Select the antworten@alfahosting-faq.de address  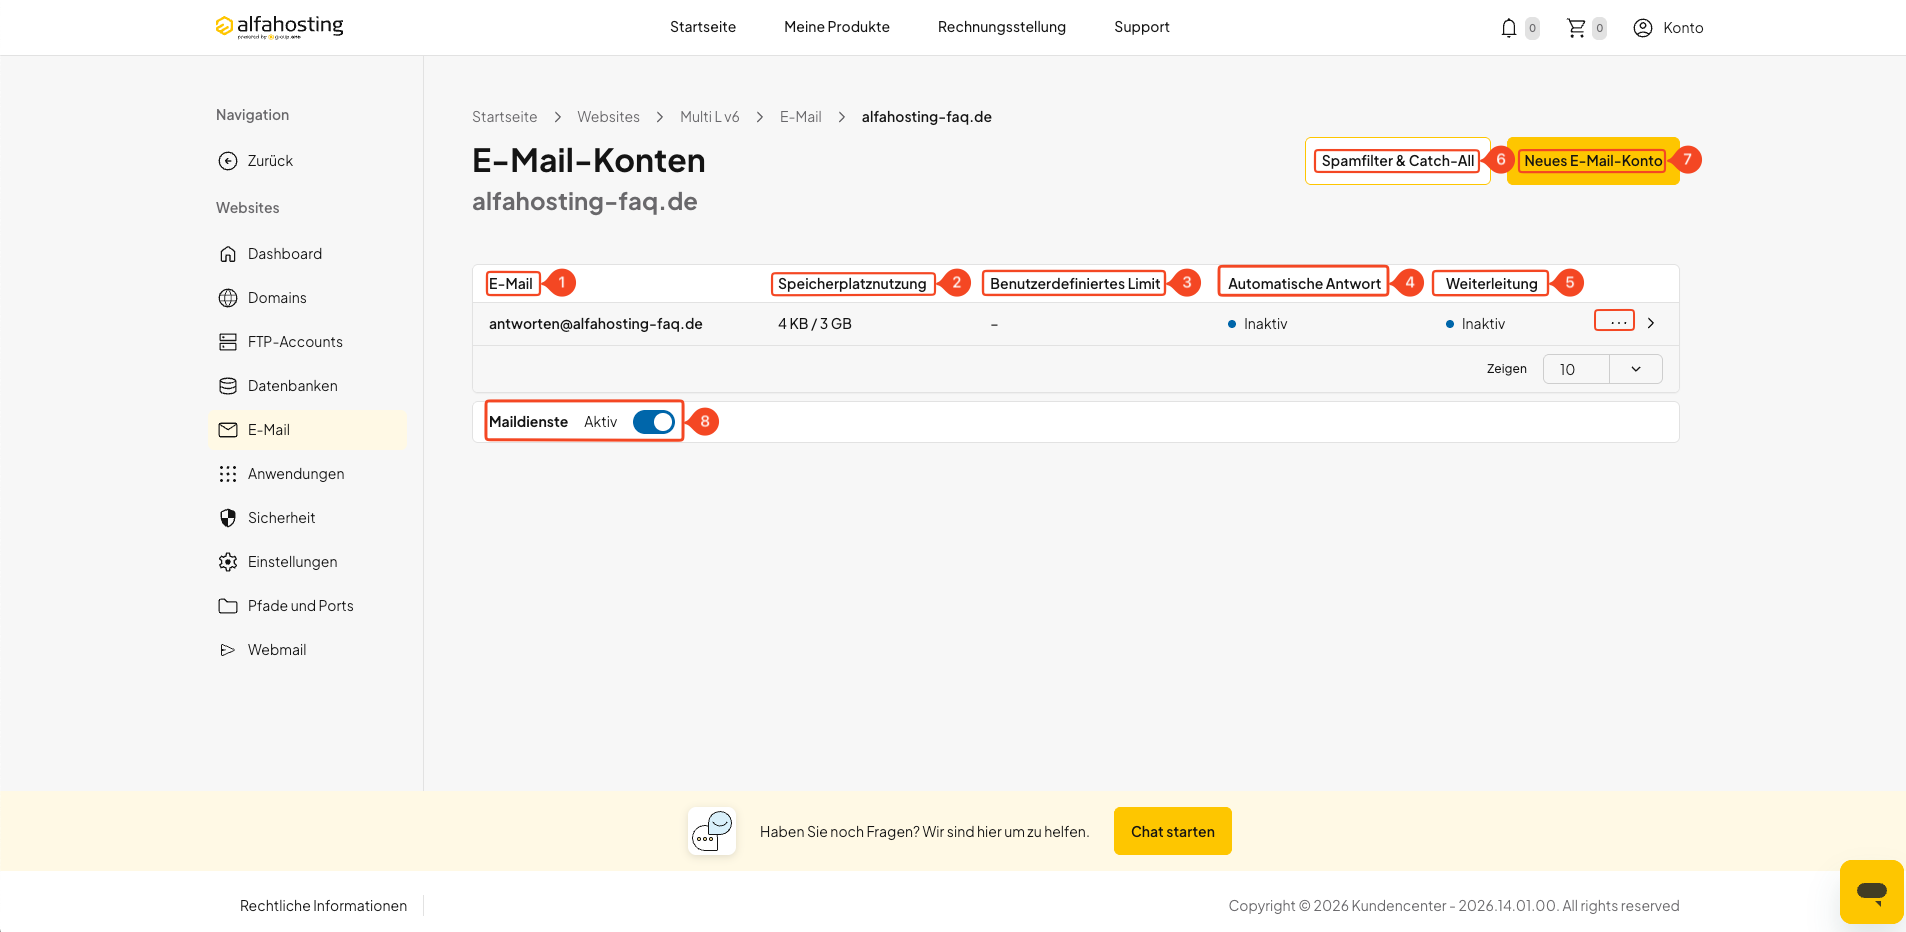click(596, 324)
